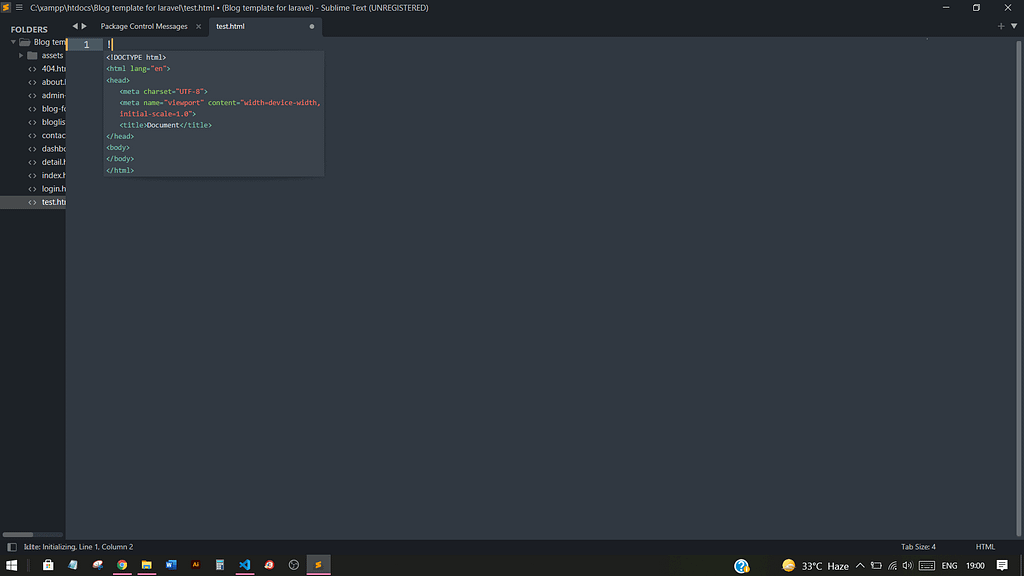This screenshot has height=576, width=1024.
Task: Open the speaker volume icon in system tray
Action: pyautogui.click(x=907, y=565)
